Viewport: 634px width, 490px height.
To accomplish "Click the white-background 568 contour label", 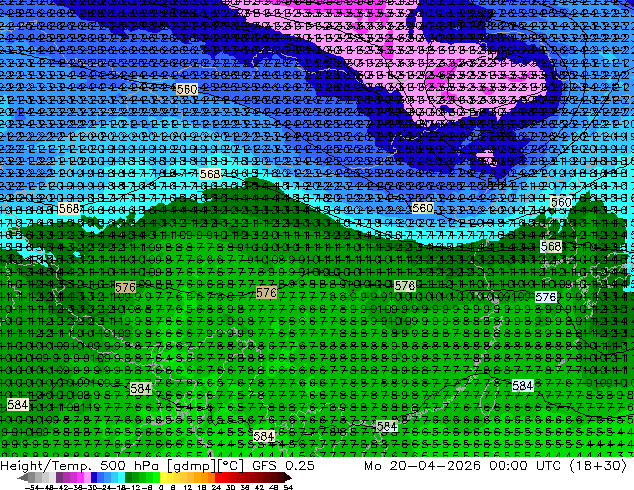I will (551, 246).
